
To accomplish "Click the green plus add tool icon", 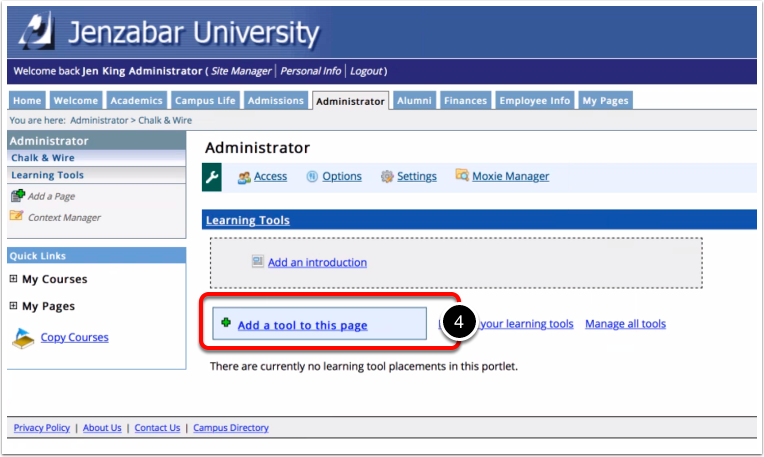I will pos(226,323).
